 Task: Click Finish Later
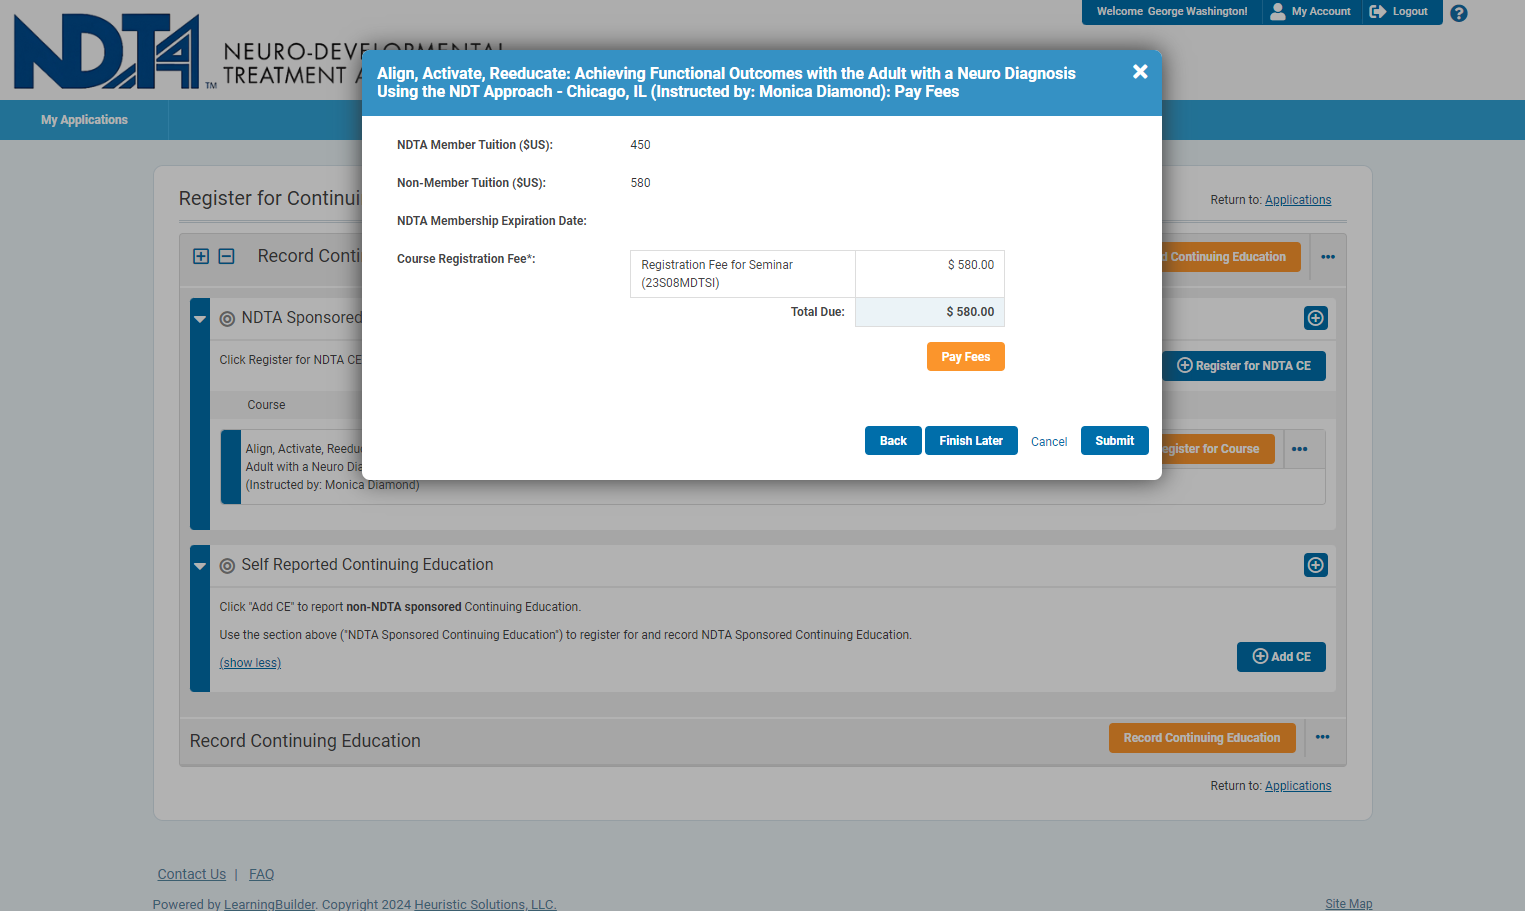tap(971, 441)
